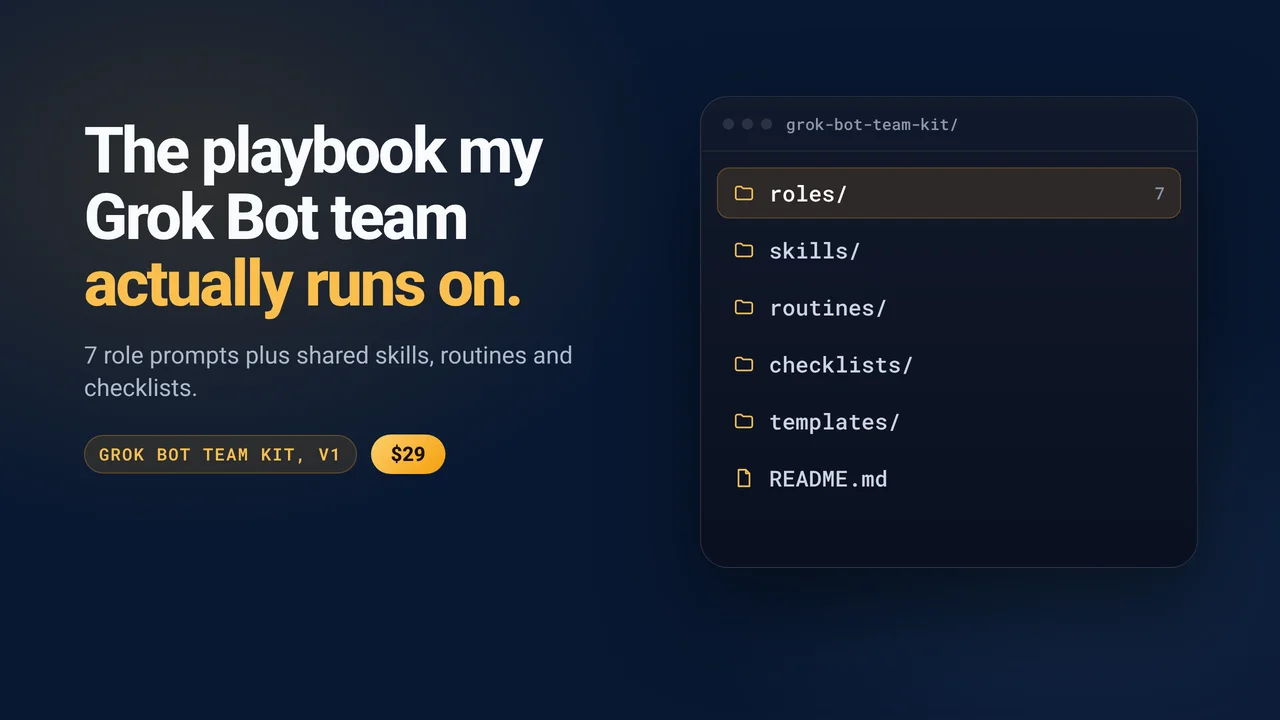The image size is (1280, 720).
Task: Click the folder icon beside templates/
Action: 743,421
